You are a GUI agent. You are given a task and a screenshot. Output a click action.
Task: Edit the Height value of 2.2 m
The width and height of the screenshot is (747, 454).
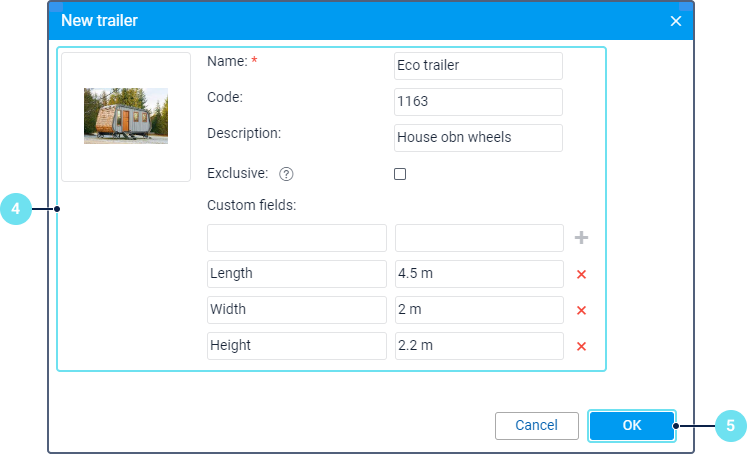coord(478,346)
